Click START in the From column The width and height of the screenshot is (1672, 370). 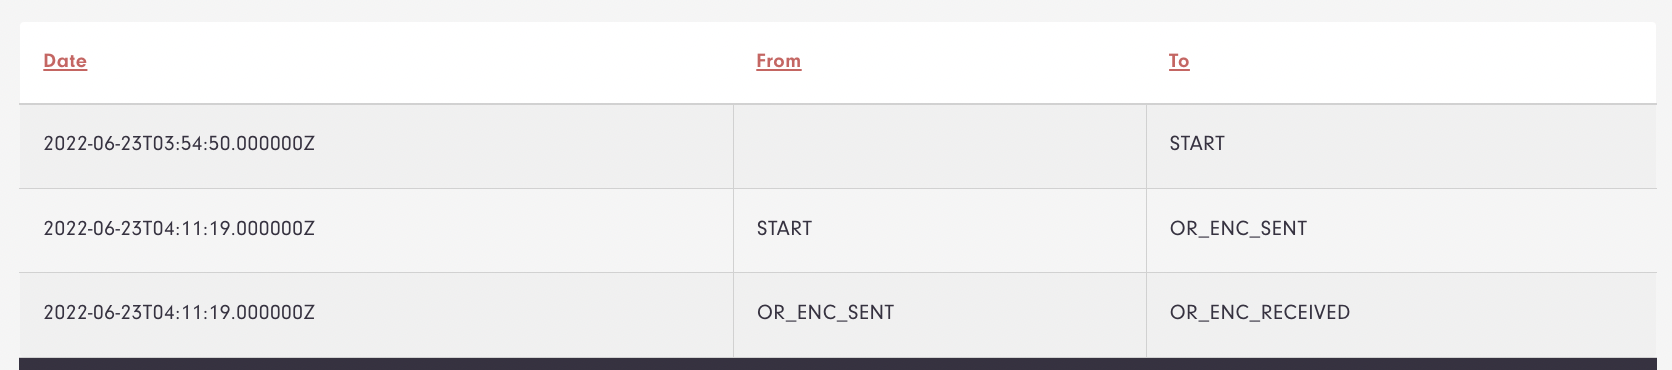[x=784, y=229]
